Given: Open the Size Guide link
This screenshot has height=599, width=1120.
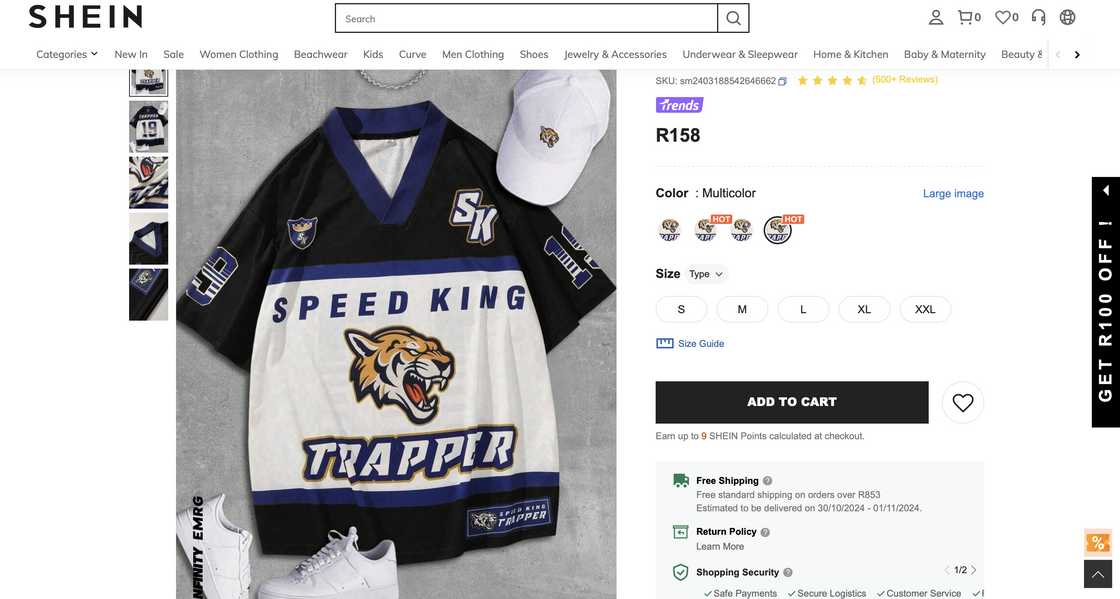Looking at the screenshot, I should 700,344.
